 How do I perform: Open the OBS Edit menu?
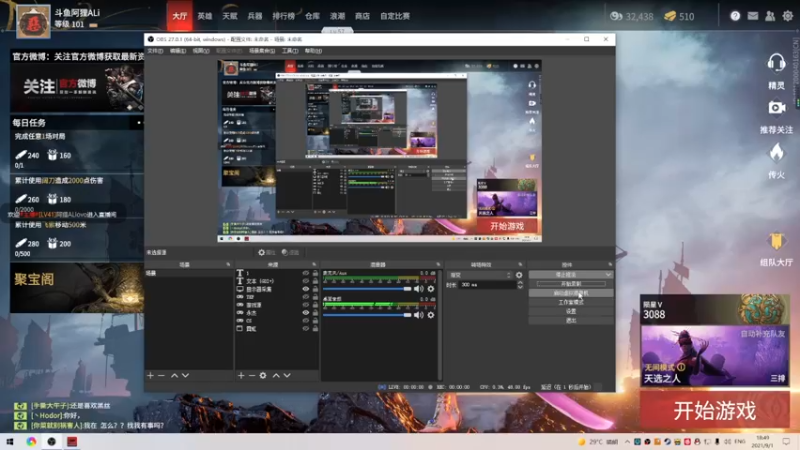[x=178, y=51]
